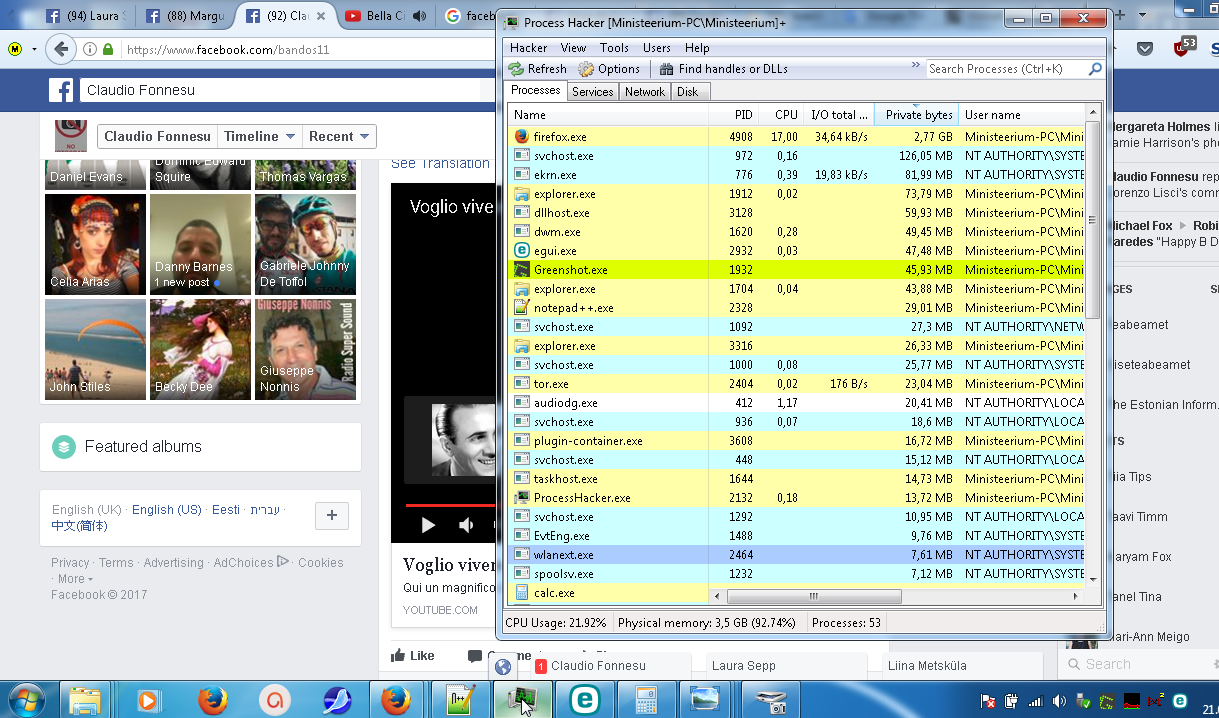Image resolution: width=1219 pixels, height=718 pixels.
Task: Select the firefox.exe process icon
Action: tap(521, 137)
